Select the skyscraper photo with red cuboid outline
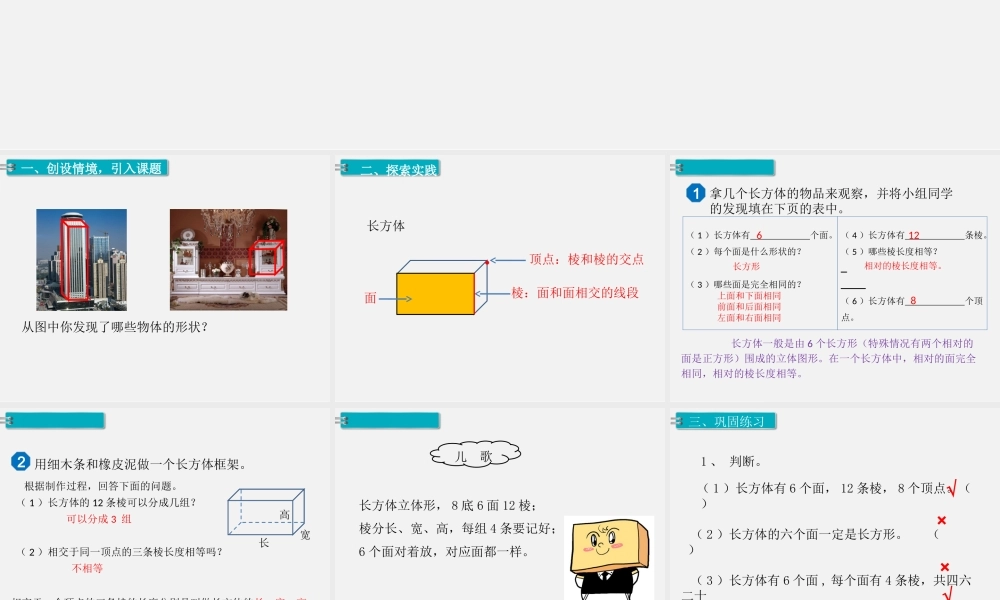The height and width of the screenshot is (600, 1000). [x=80, y=260]
